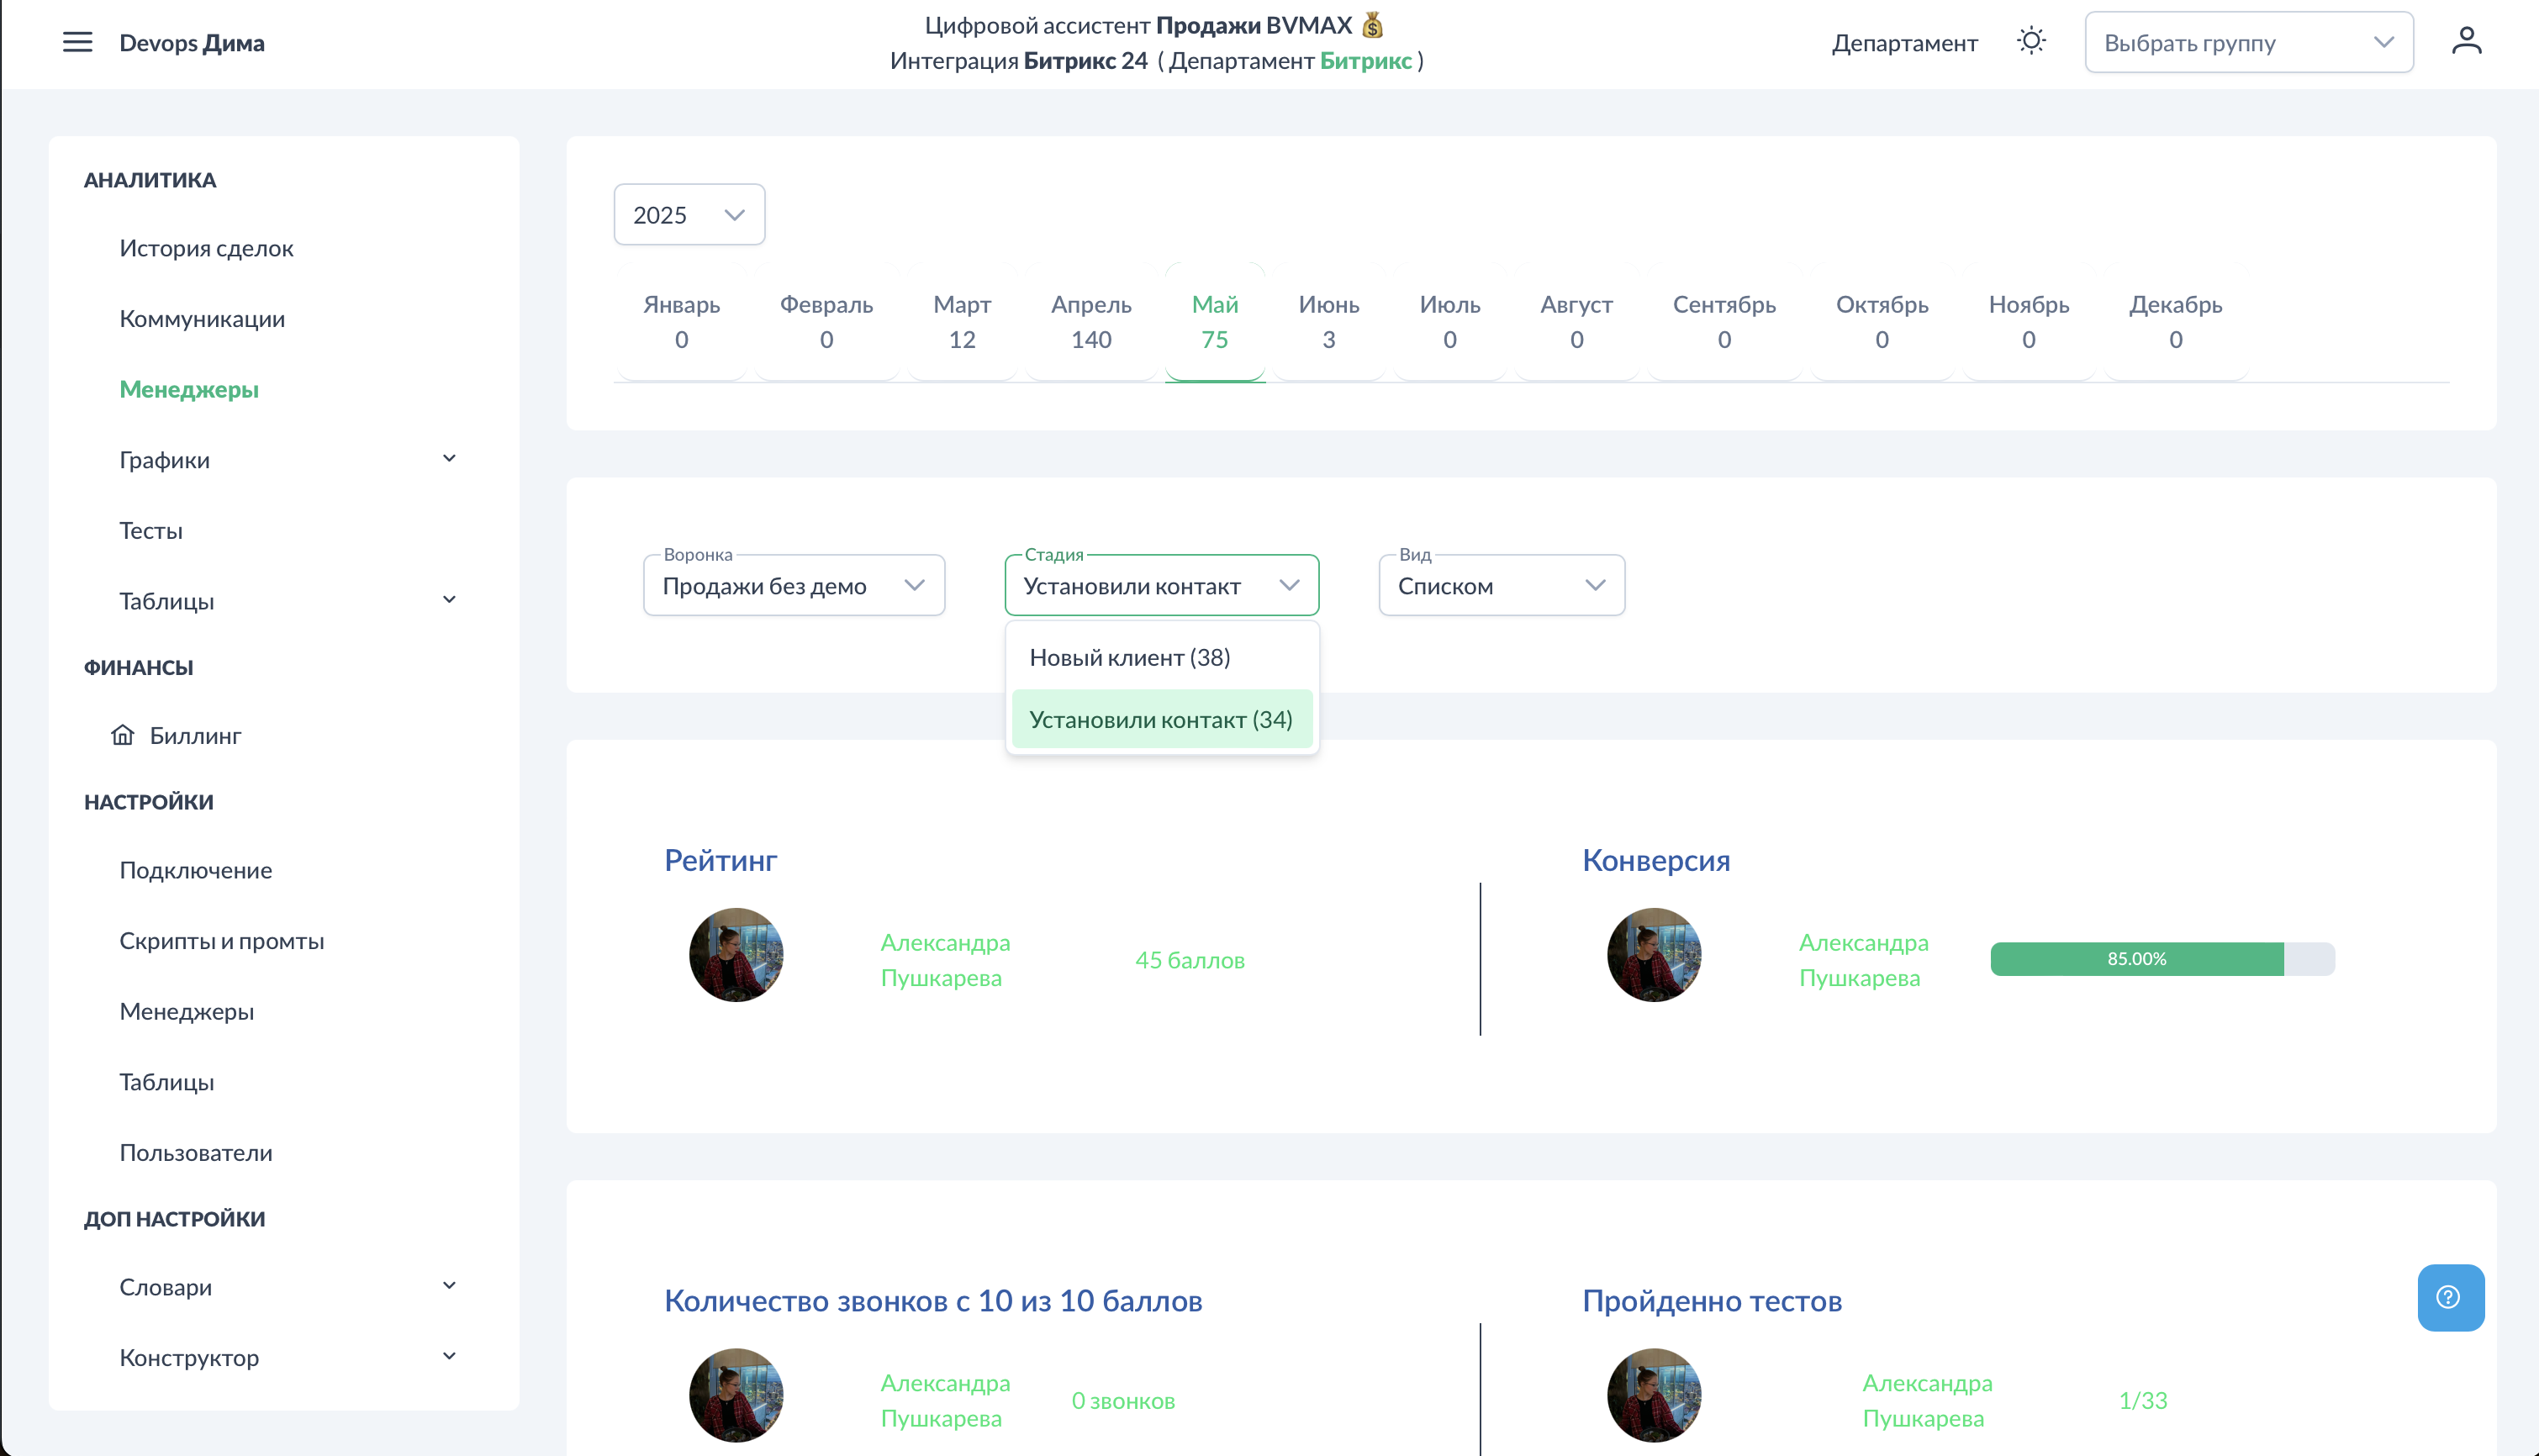Switch to the Июнь month tab

click(x=1328, y=321)
